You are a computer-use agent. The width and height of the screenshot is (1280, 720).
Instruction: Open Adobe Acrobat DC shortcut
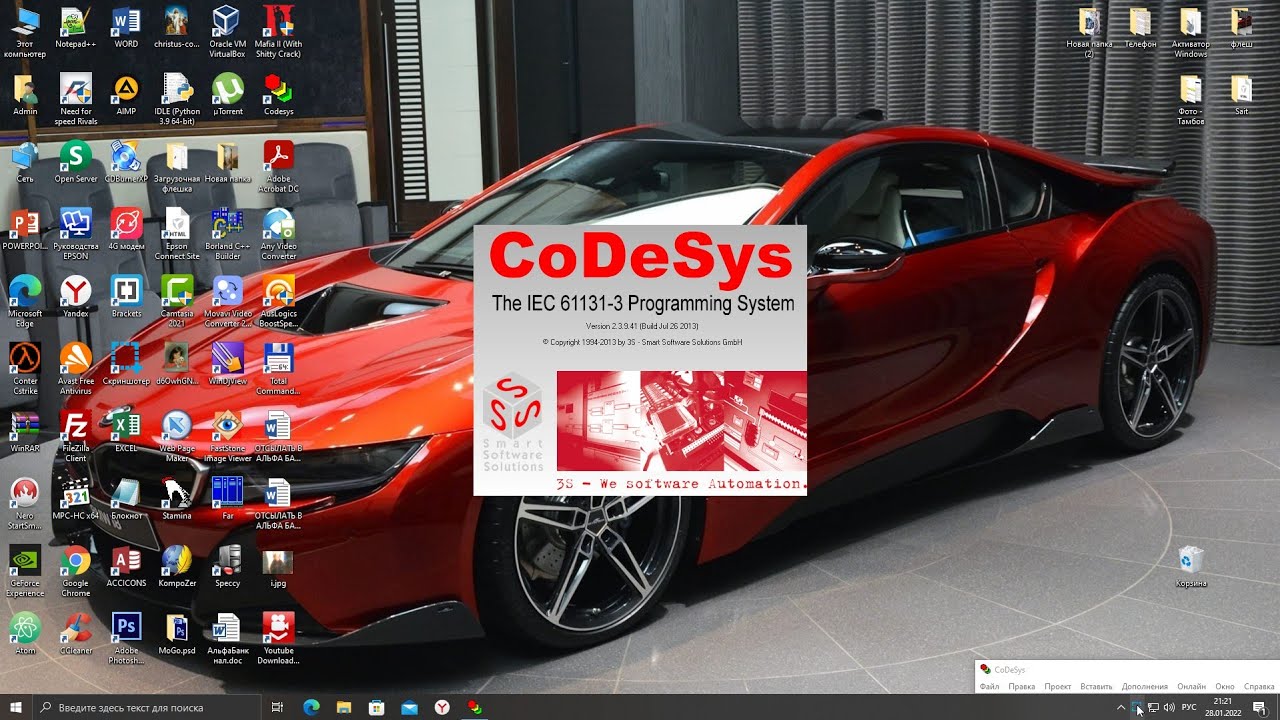click(278, 168)
